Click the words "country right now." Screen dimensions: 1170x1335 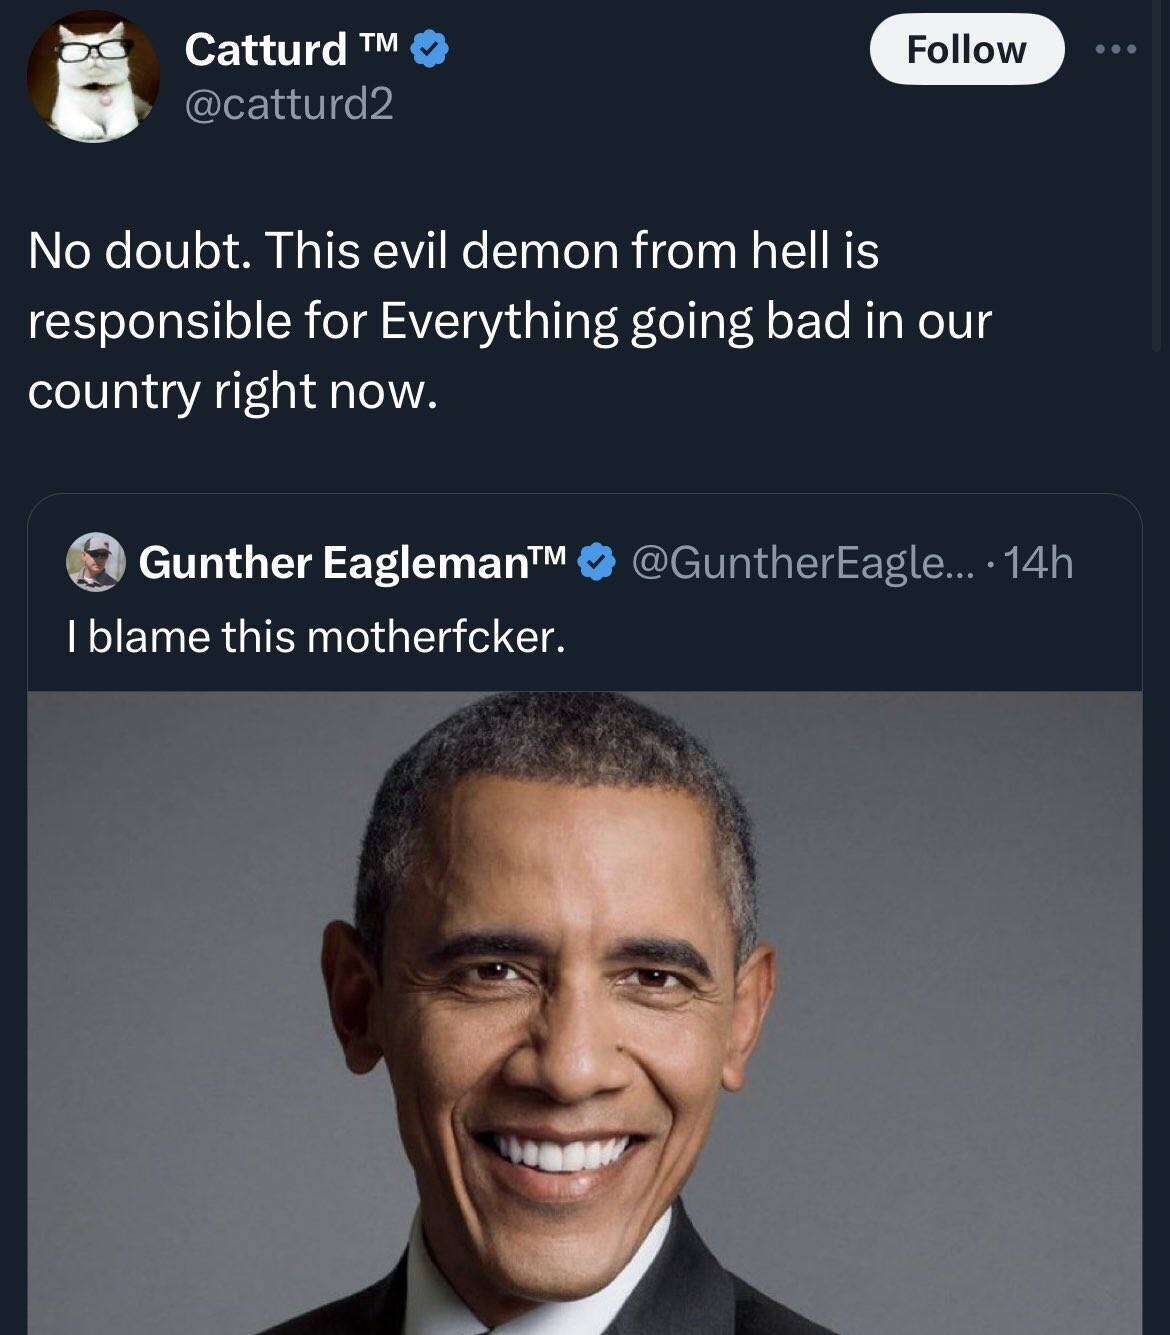(232, 391)
